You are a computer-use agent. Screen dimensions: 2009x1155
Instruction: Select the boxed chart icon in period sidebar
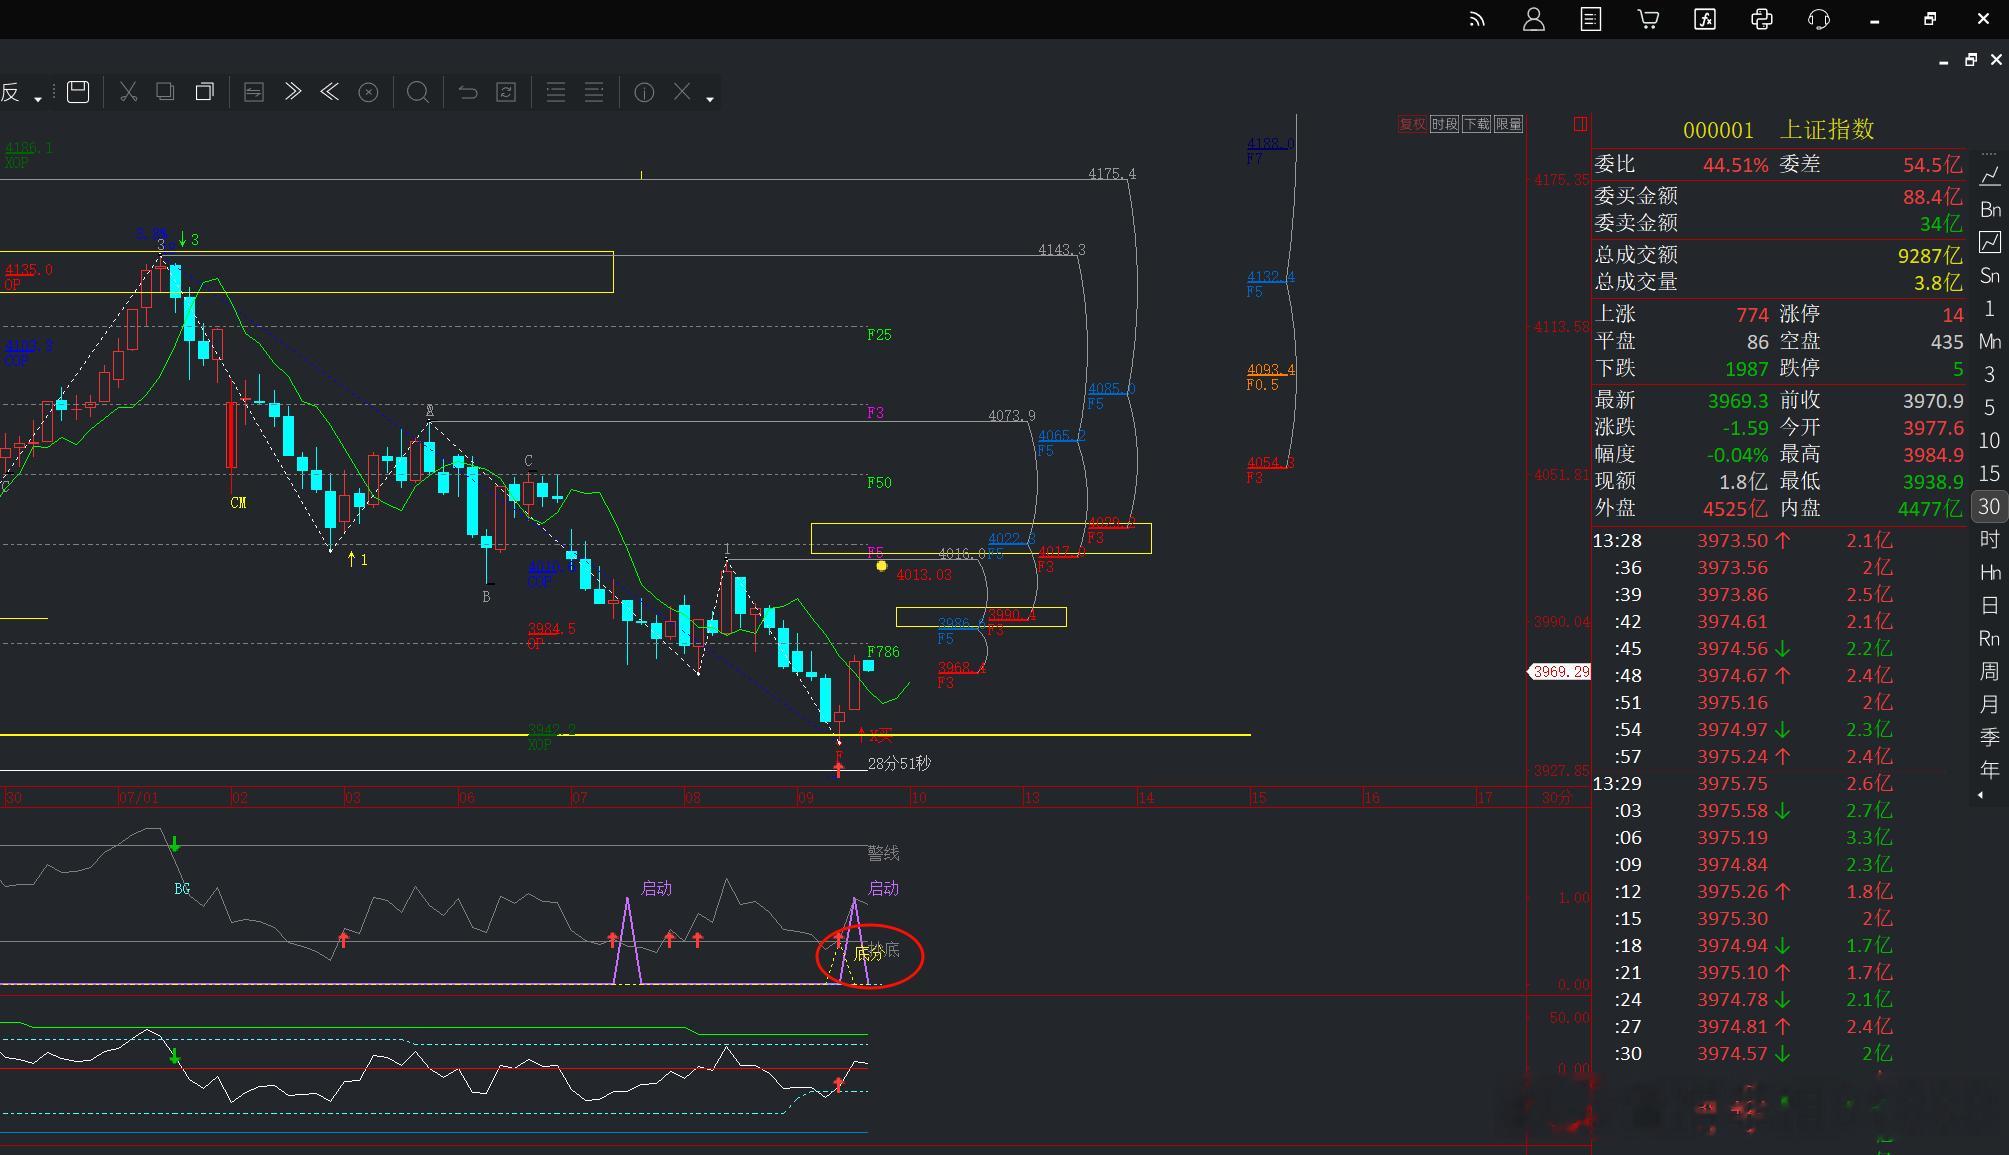[x=1990, y=242]
